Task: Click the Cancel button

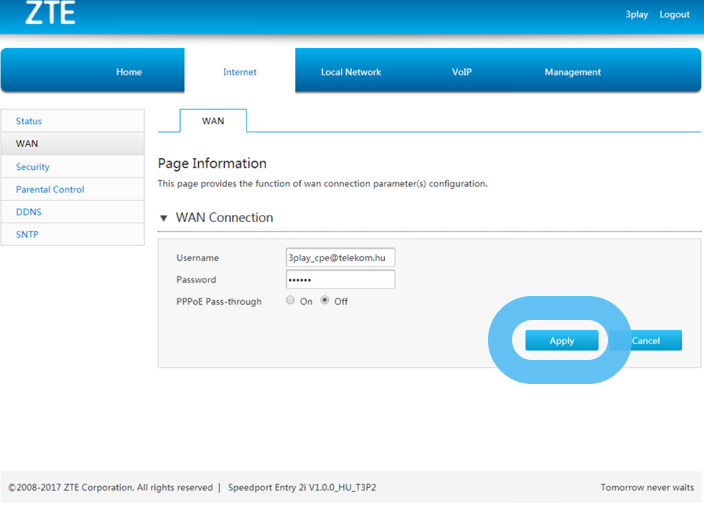Action: (x=647, y=341)
